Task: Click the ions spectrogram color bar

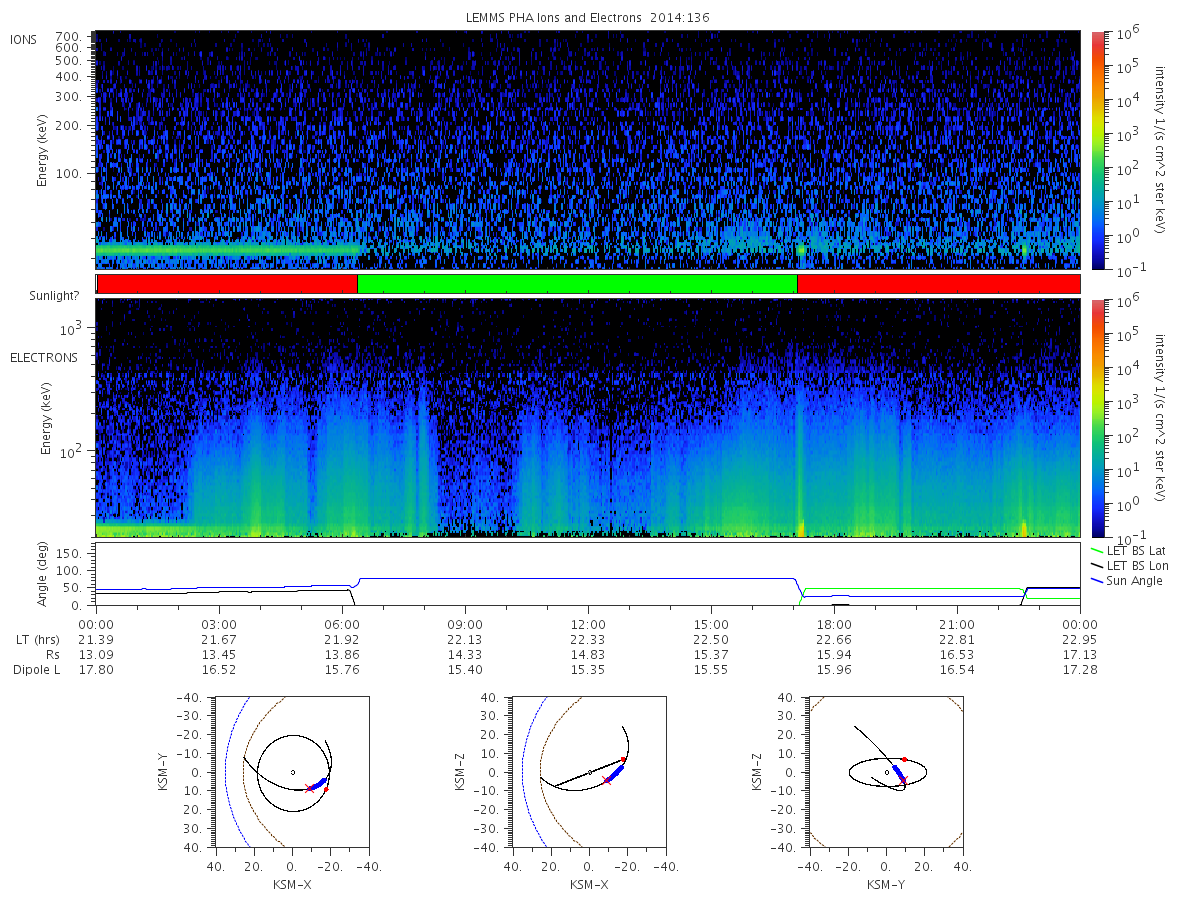Action: pyautogui.click(x=1097, y=150)
